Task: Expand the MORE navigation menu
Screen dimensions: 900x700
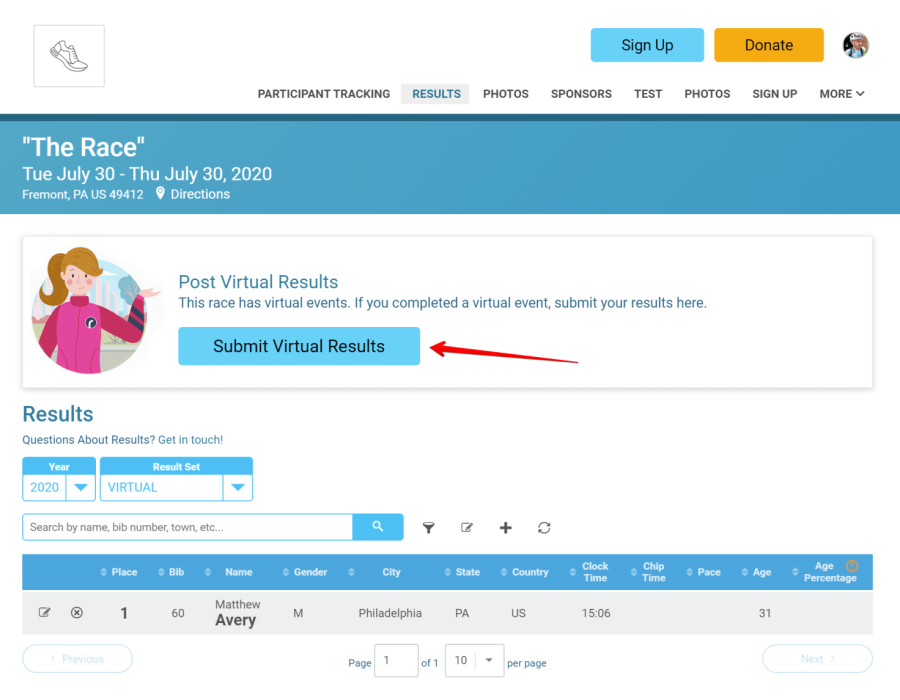Action: (841, 94)
